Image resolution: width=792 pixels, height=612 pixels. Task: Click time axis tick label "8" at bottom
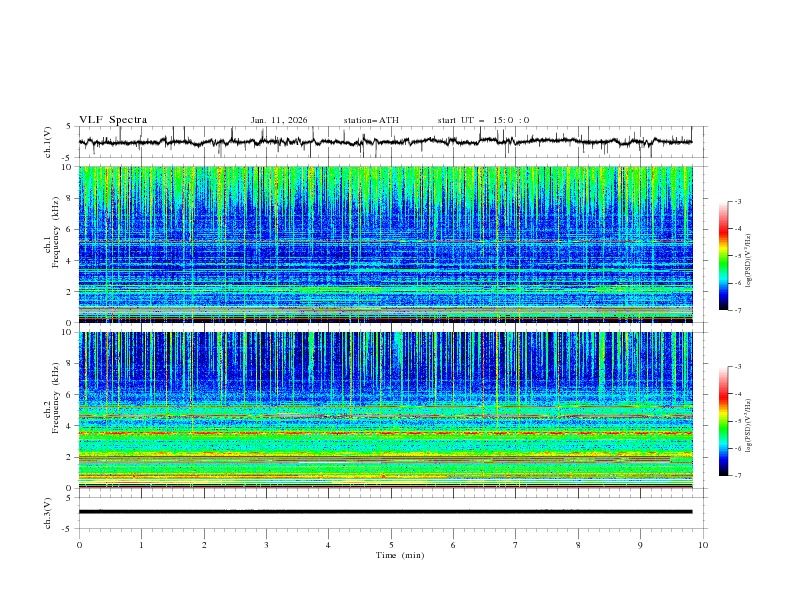(578, 545)
